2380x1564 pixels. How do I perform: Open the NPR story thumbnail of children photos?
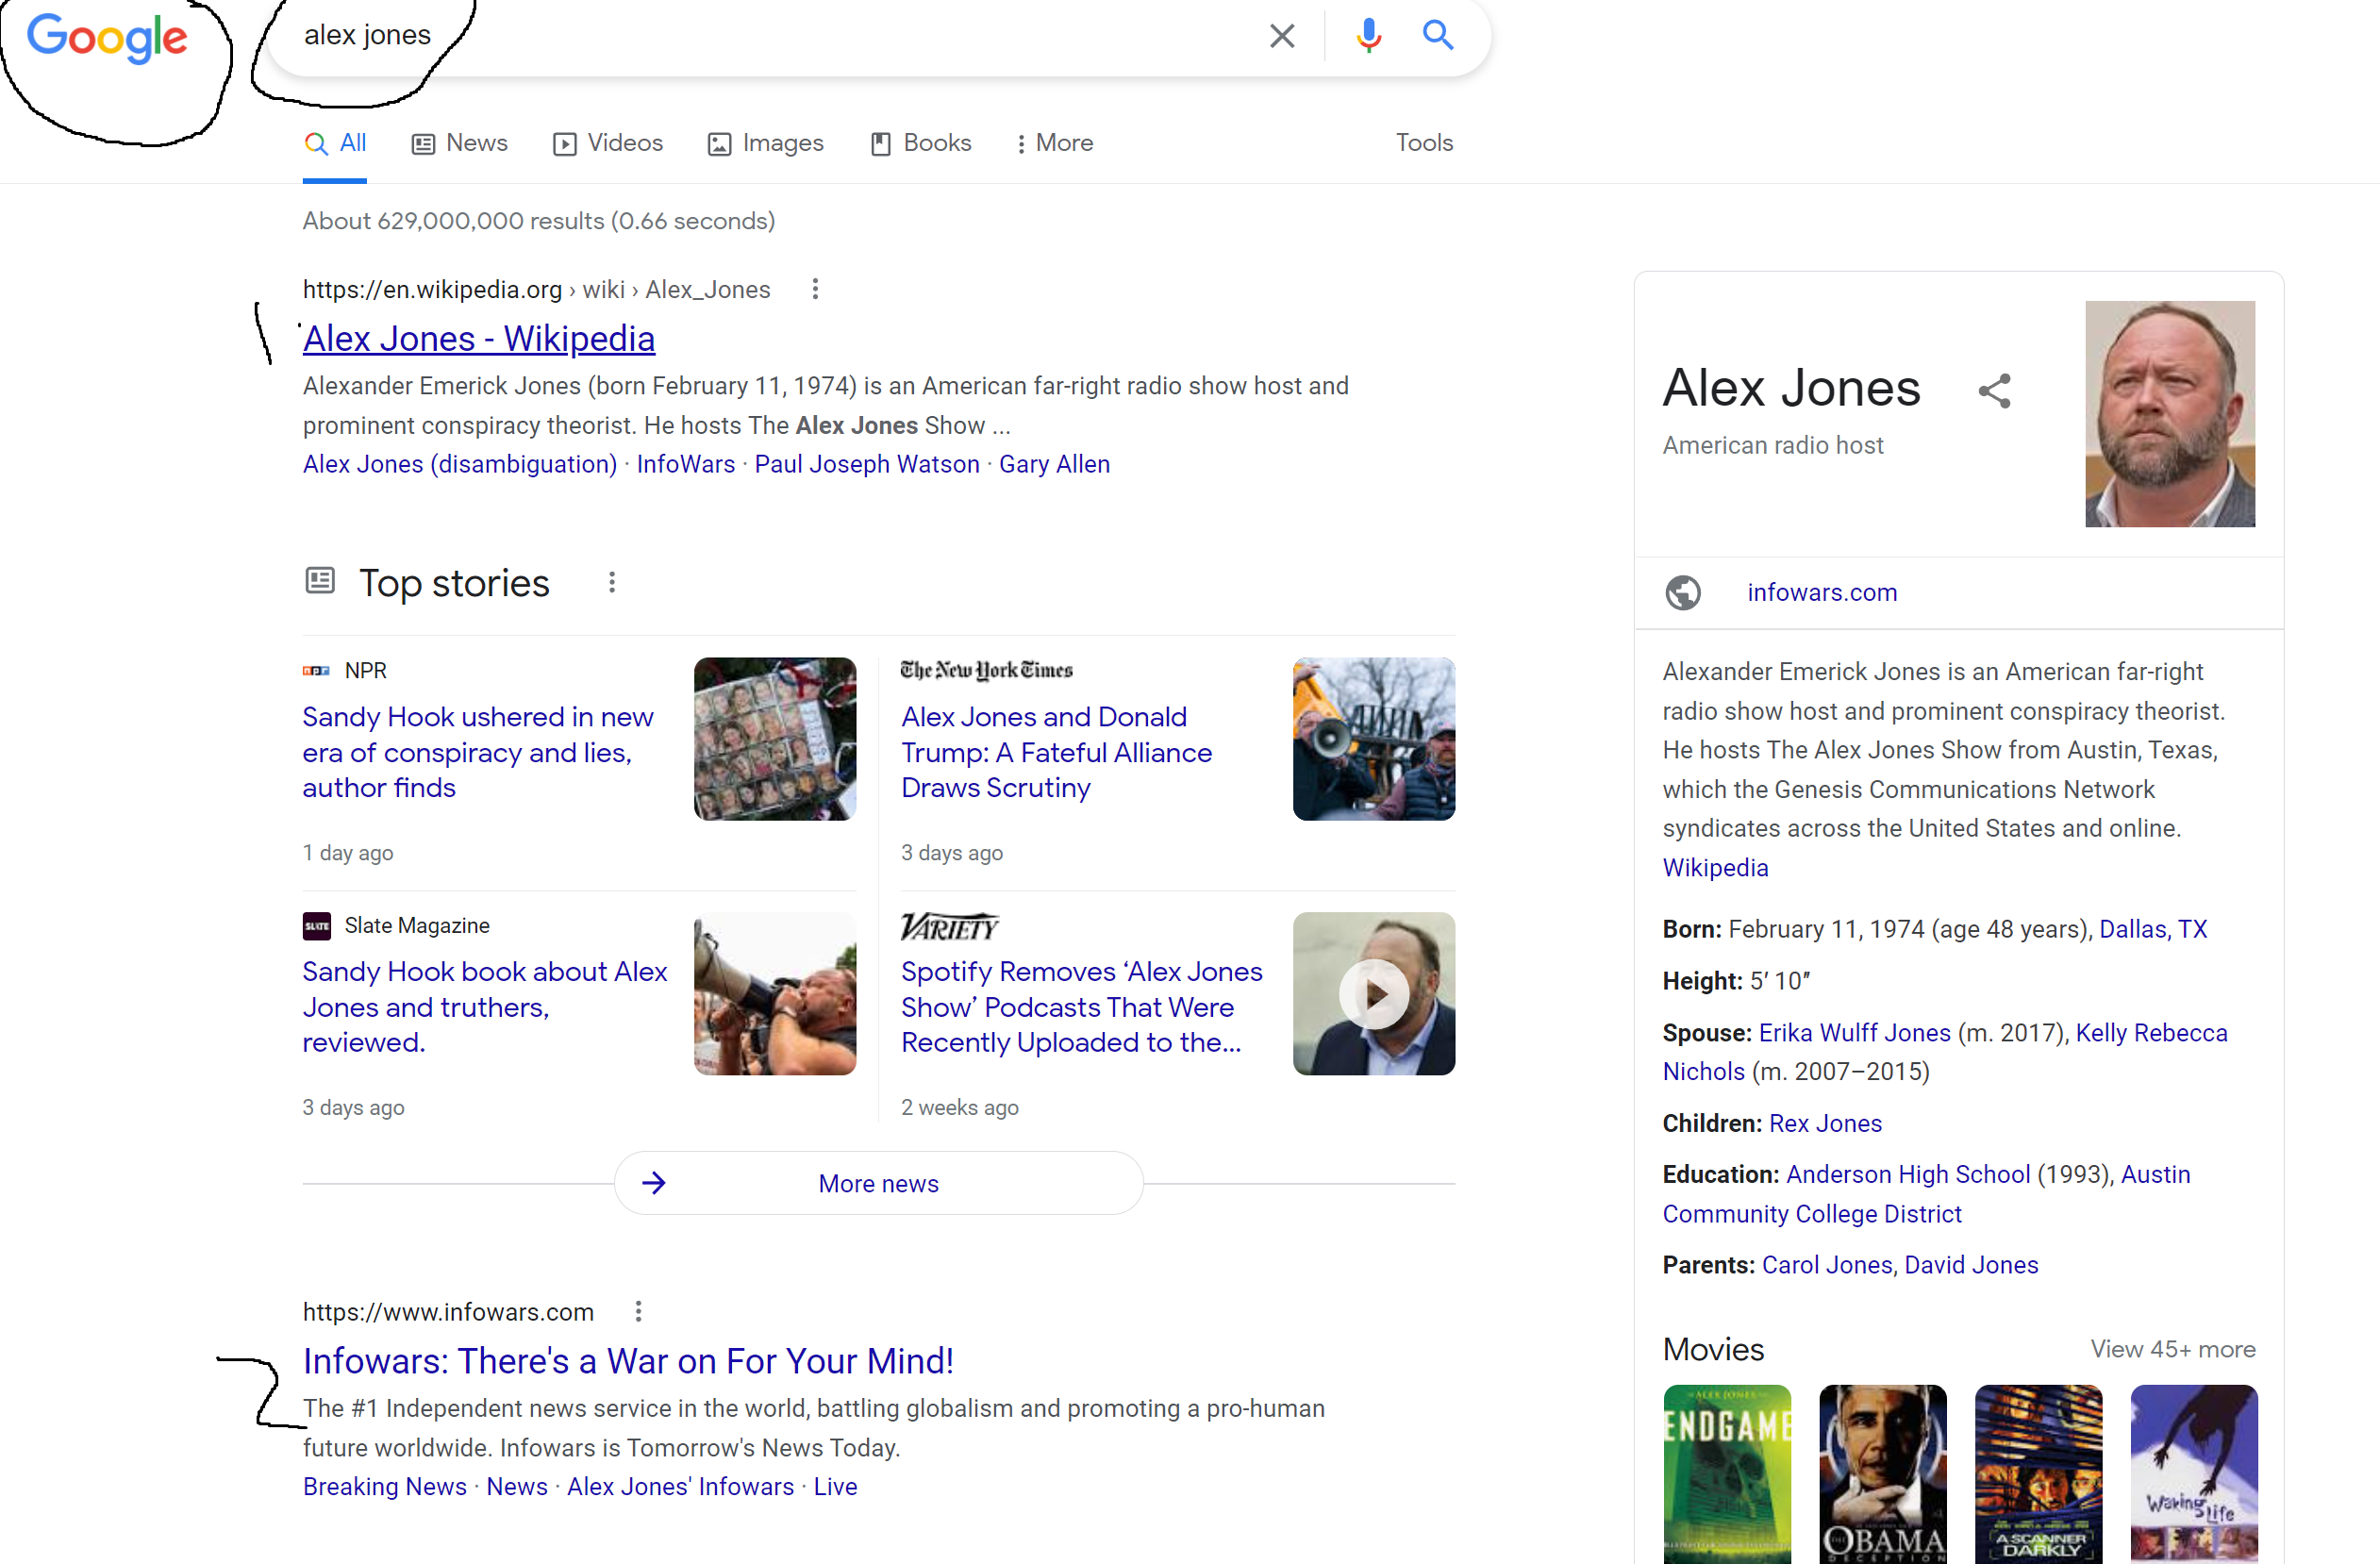(x=775, y=739)
